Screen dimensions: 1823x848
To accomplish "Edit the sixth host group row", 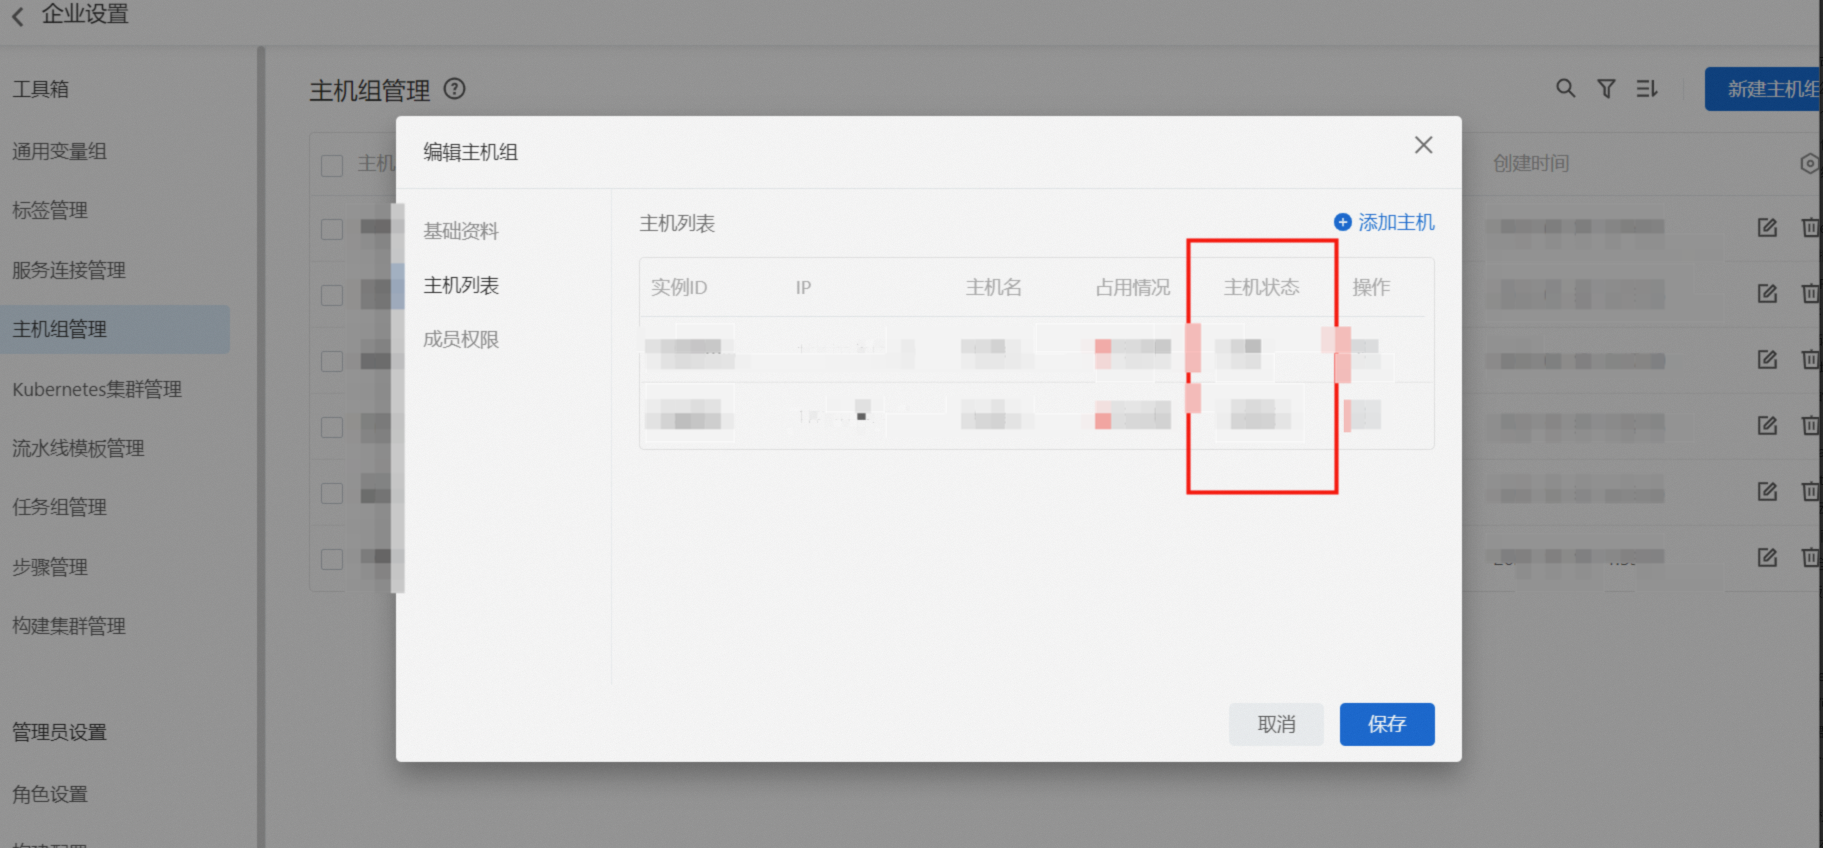I will pyautogui.click(x=1767, y=558).
